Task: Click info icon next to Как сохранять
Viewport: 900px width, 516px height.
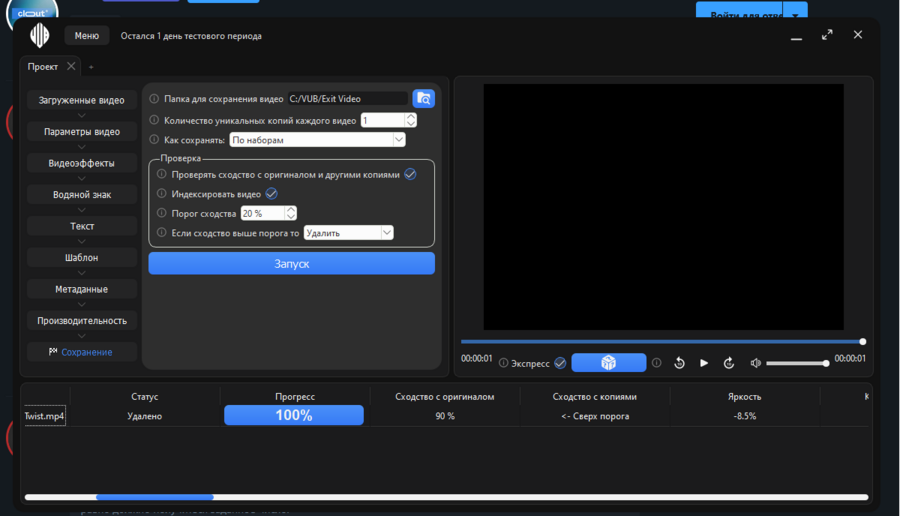Action: pos(154,139)
